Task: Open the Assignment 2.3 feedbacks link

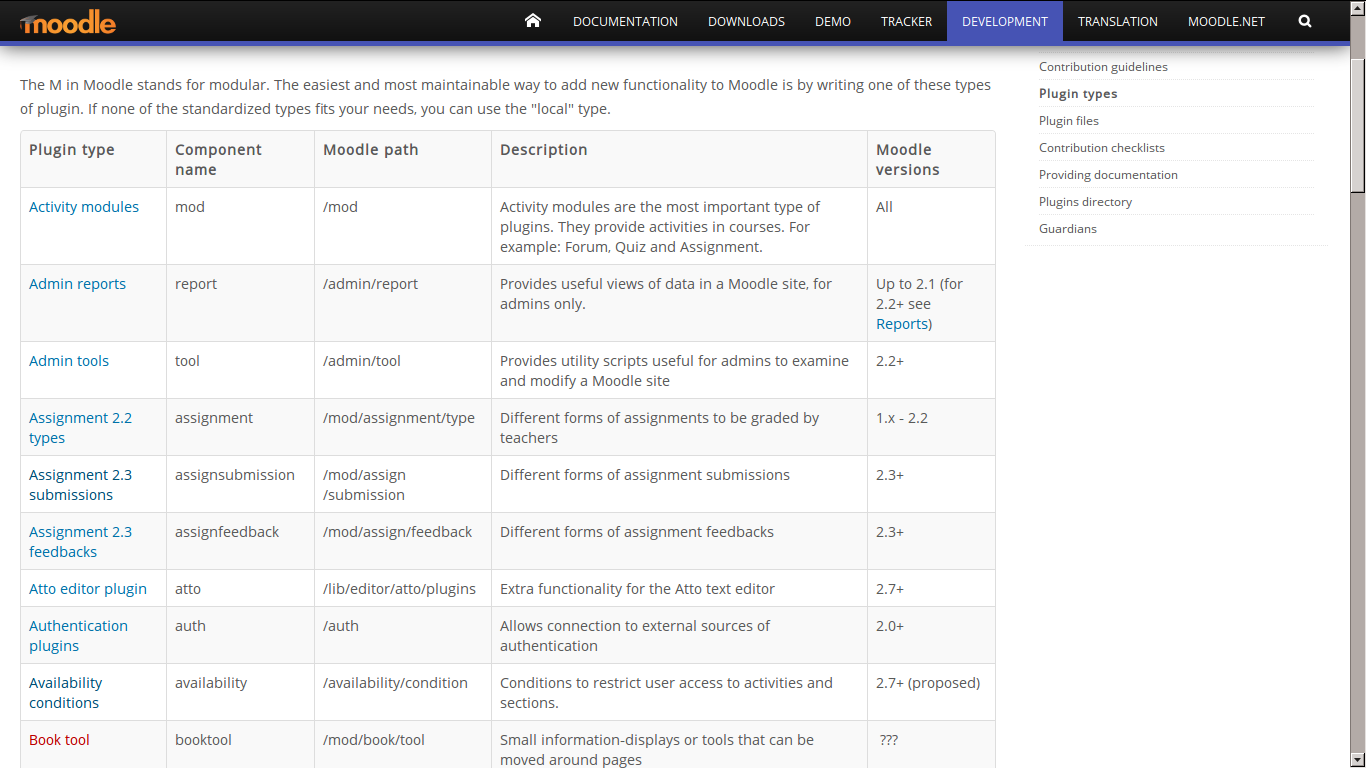Action: (80, 542)
